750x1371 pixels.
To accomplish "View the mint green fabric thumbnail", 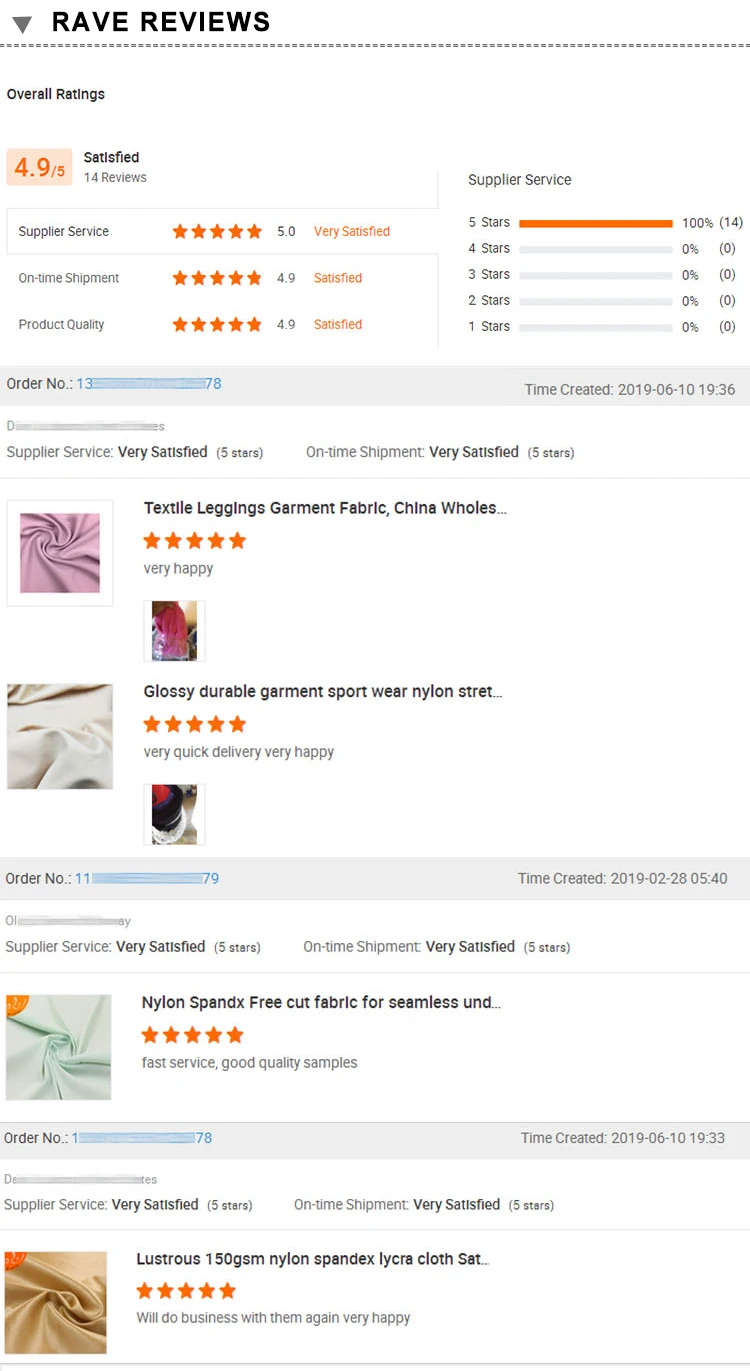I will click(x=58, y=1047).
